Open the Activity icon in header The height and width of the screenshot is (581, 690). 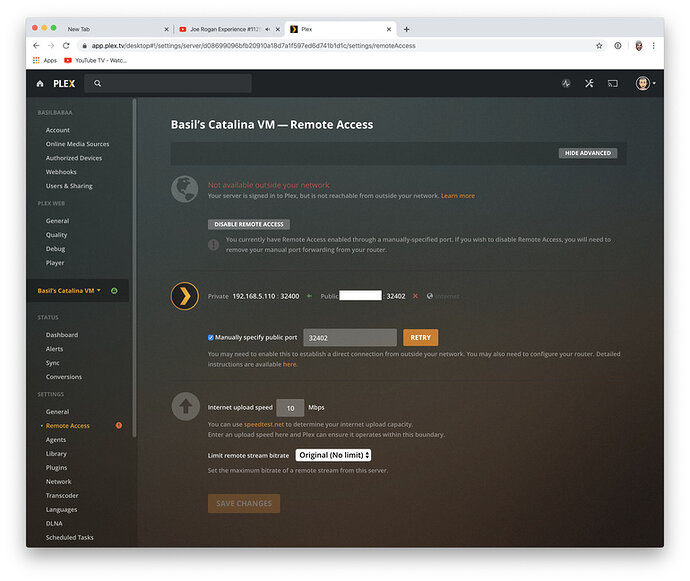tap(566, 83)
